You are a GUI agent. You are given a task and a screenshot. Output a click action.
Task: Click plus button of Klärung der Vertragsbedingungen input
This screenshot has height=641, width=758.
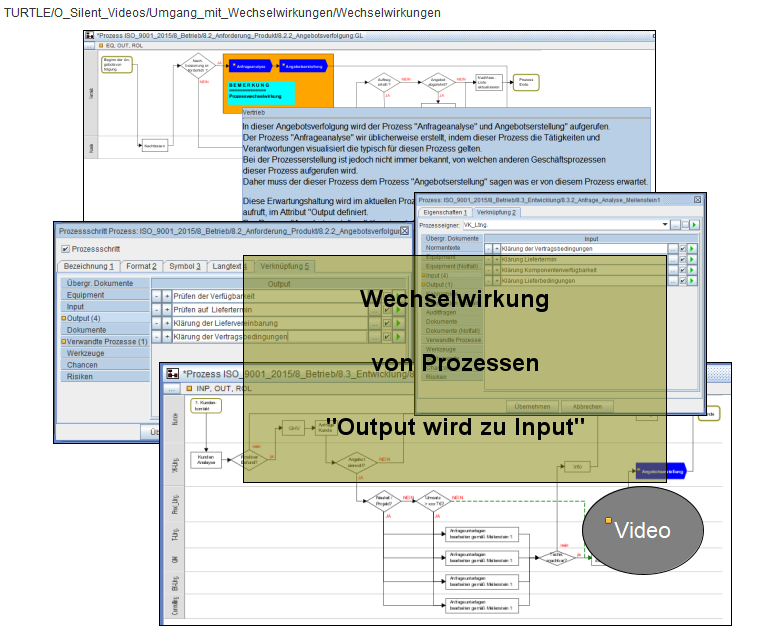point(496,248)
